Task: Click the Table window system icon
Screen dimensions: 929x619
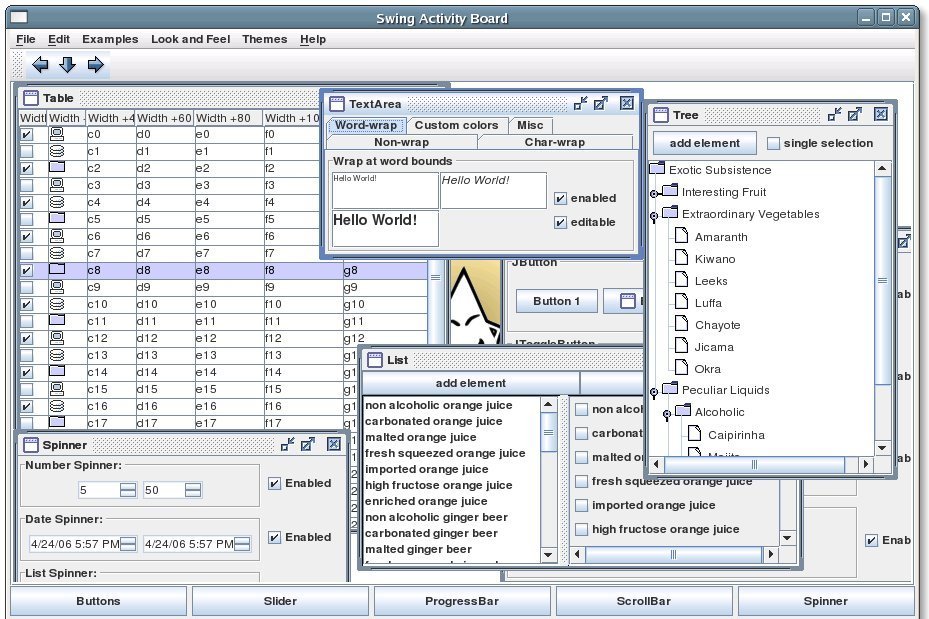Action: [30, 98]
